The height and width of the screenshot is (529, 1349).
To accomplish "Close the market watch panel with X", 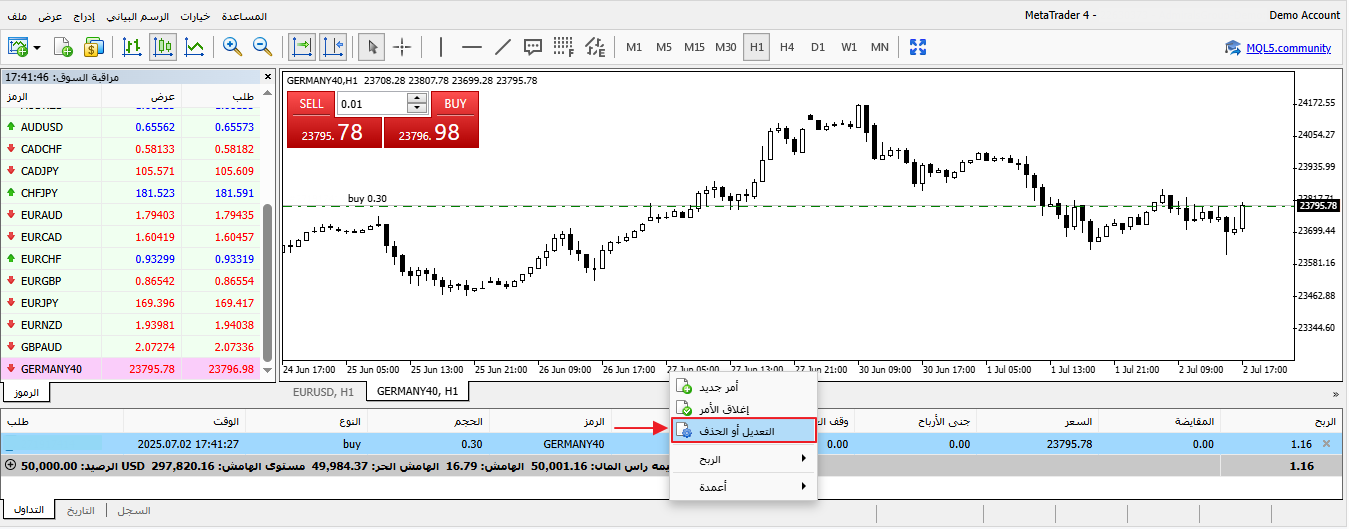I will tap(267, 76).
